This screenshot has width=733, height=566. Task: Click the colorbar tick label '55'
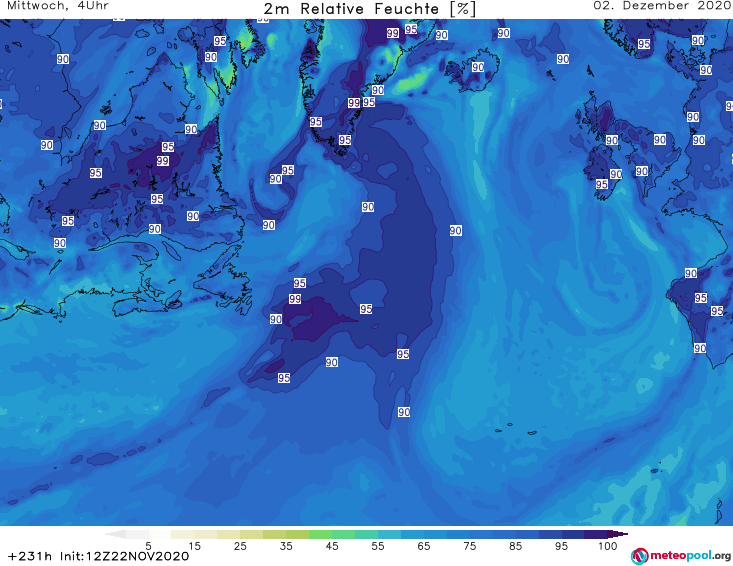[378, 546]
